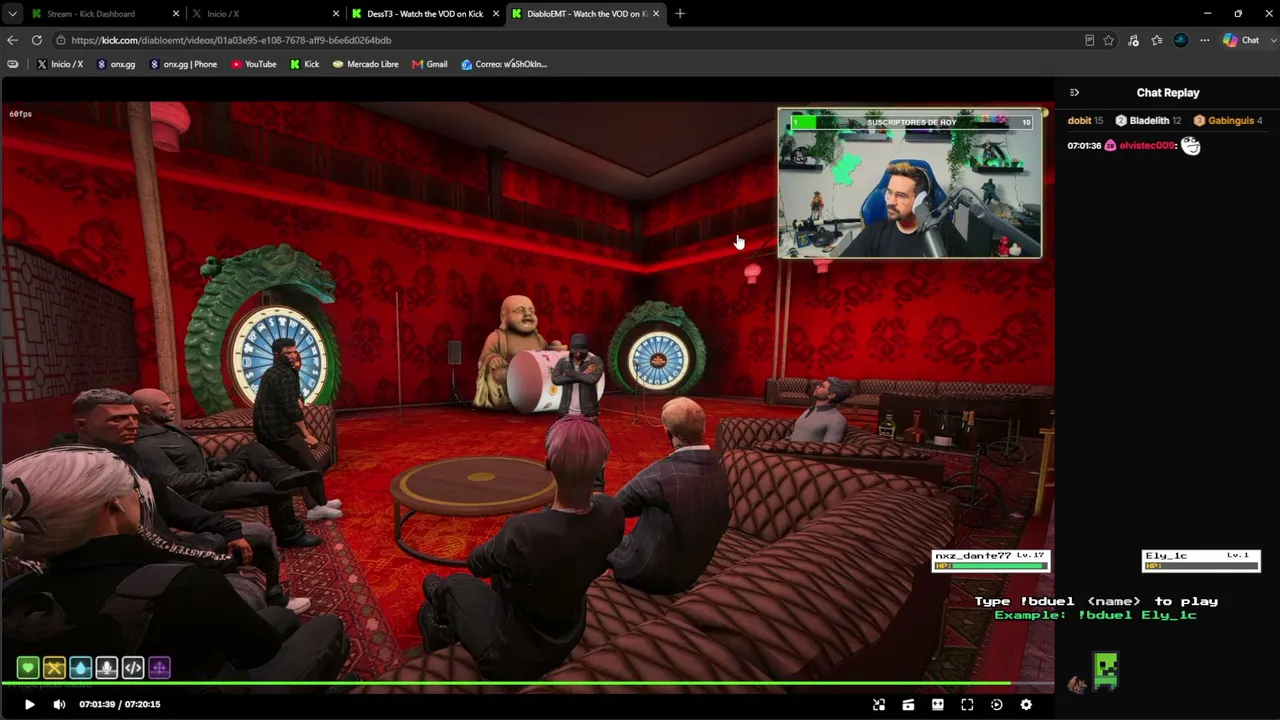Viewport: 1280px width, 720px height.
Task: Close the Stream - Kick Dashboard tab
Action: [x=176, y=14]
